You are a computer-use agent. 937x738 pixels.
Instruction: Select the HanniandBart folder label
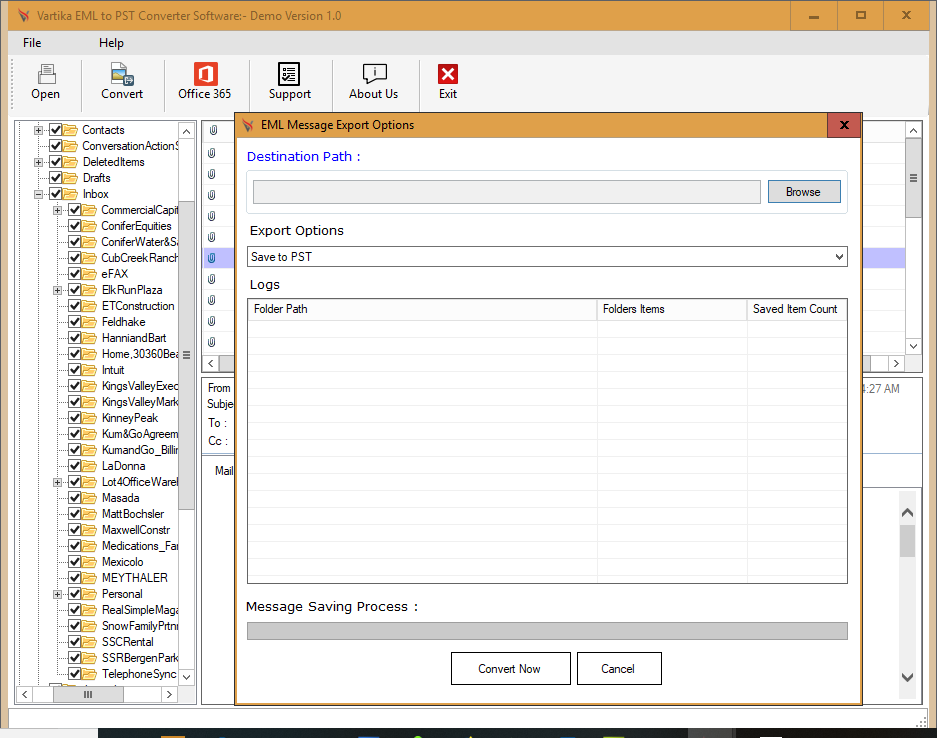tap(134, 338)
